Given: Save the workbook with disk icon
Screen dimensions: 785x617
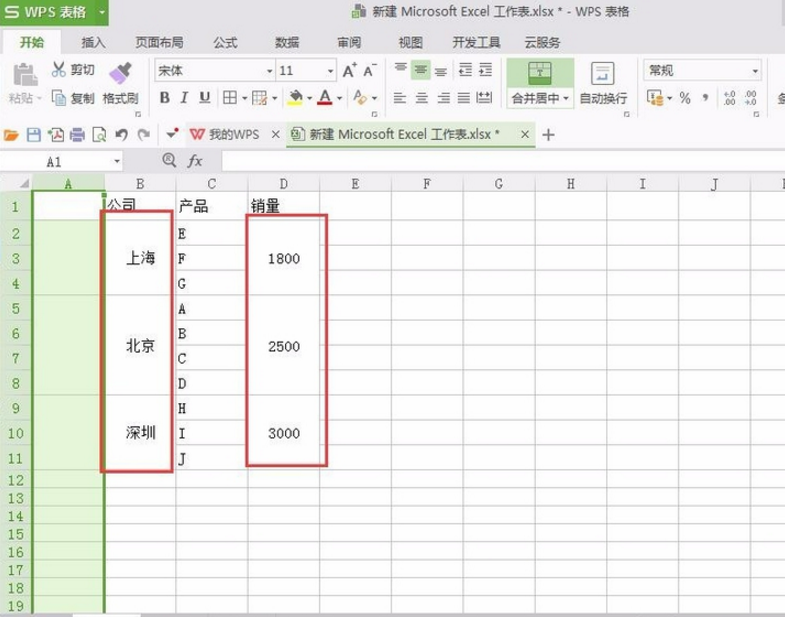Looking at the screenshot, I should click(x=34, y=135).
